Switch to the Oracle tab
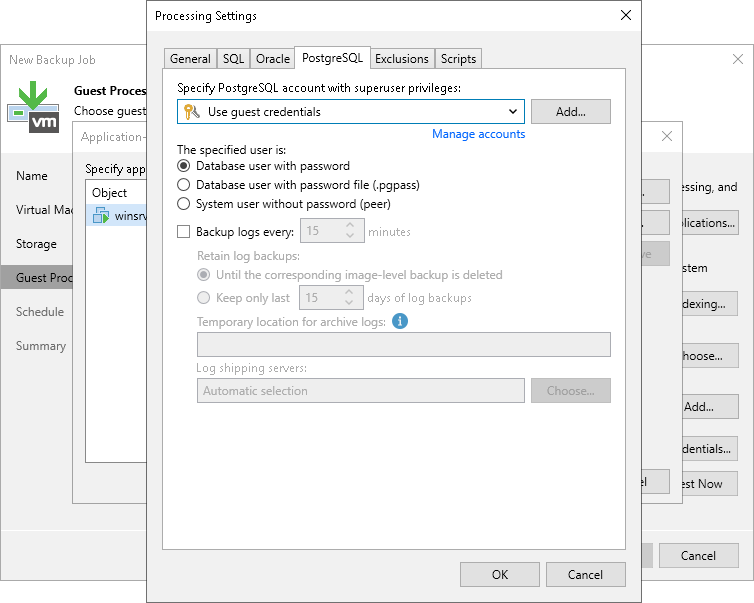Screen dimensions: 754x603 tap(273, 59)
